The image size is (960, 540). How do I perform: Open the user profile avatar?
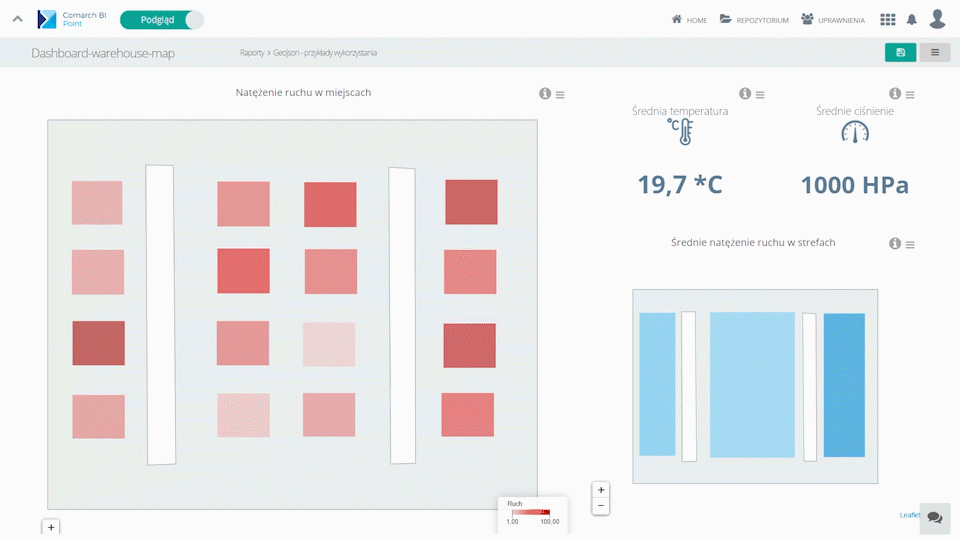[x=937, y=19]
